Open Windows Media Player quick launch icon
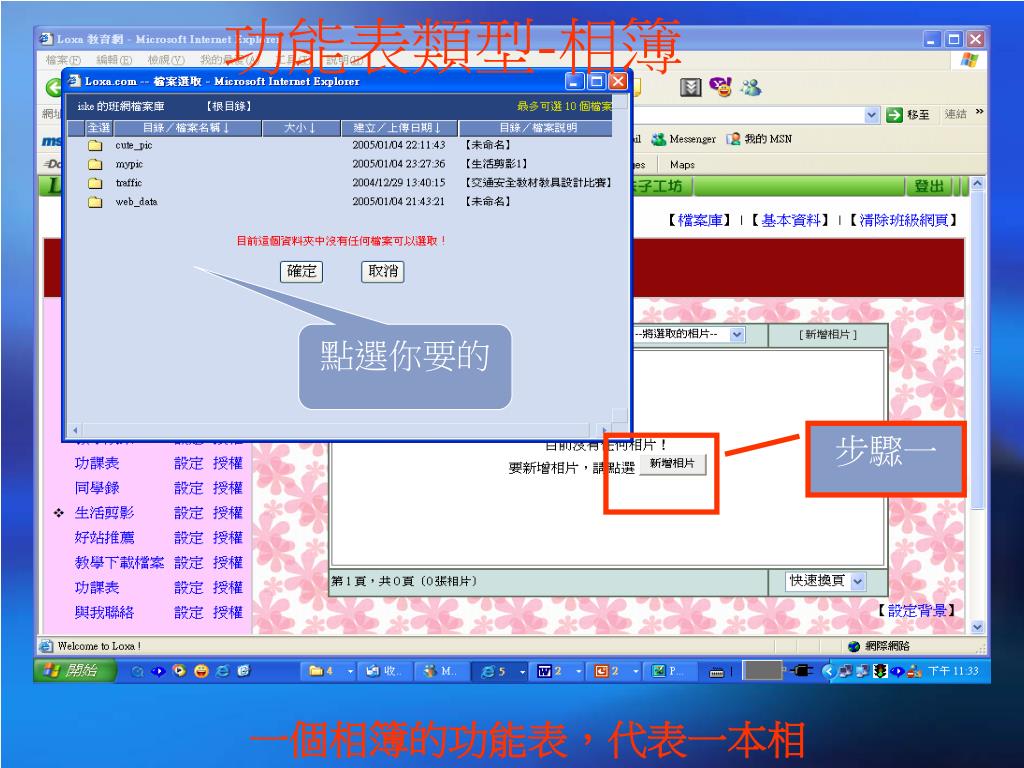 click(x=179, y=671)
